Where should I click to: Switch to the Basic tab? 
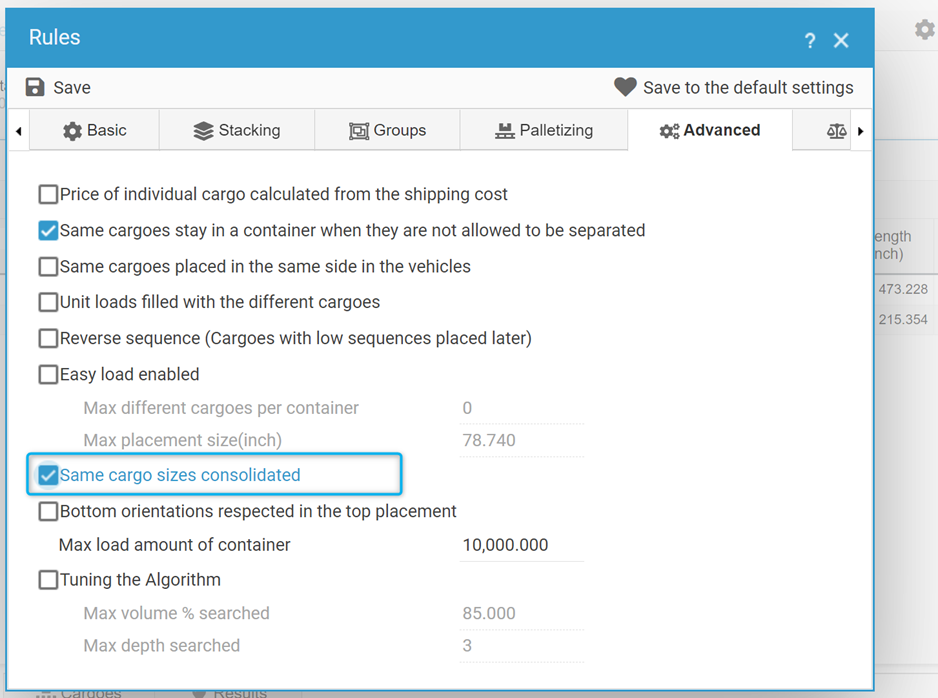(95, 130)
